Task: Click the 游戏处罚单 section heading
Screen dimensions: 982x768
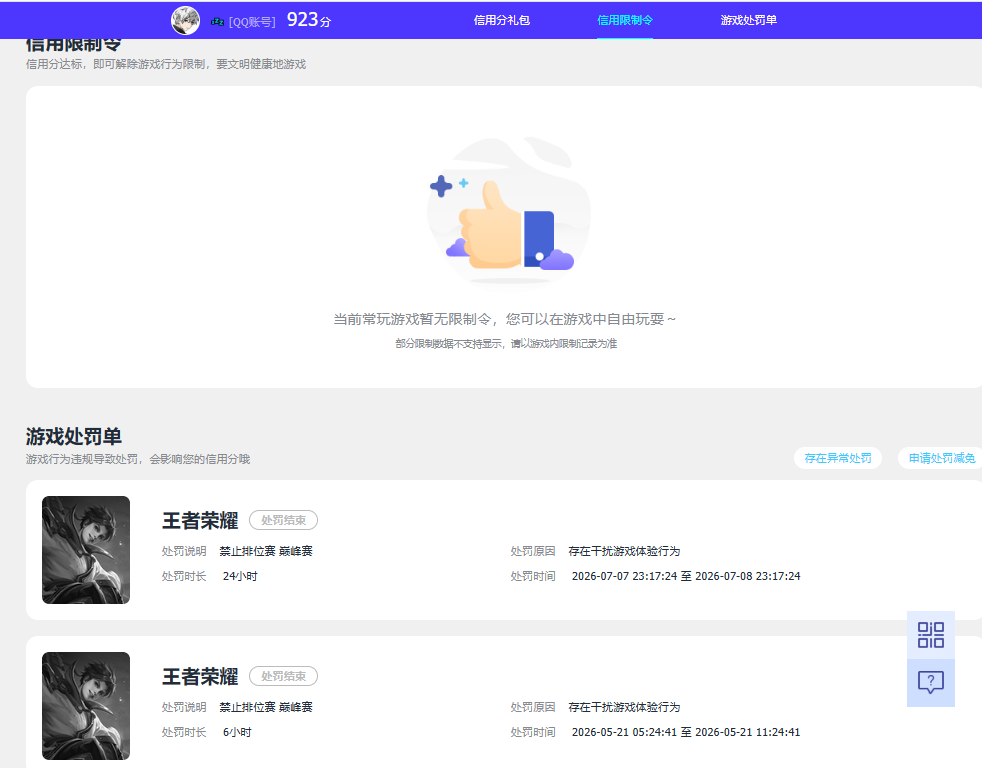Action: point(74,436)
